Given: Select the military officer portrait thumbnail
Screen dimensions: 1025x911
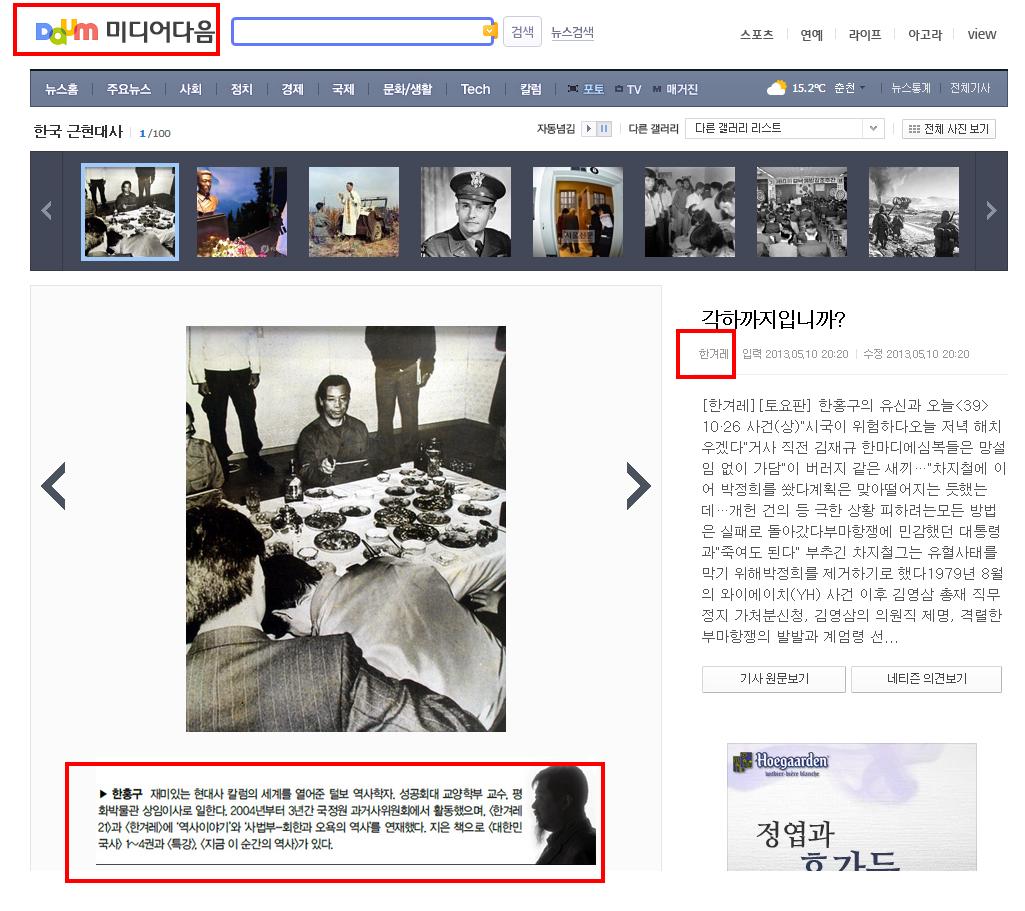Looking at the screenshot, I should pos(466,212).
